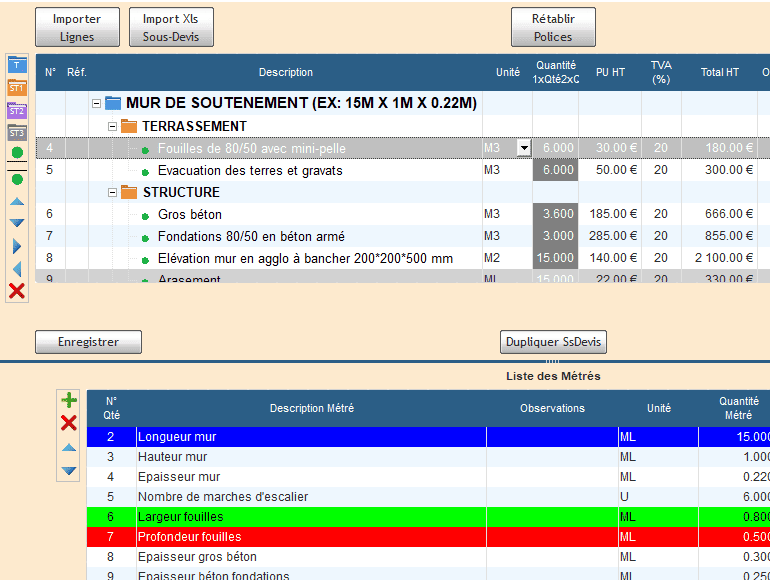770x580 pixels.
Task: Click the blue right arrow indent icon
Action: (17, 246)
